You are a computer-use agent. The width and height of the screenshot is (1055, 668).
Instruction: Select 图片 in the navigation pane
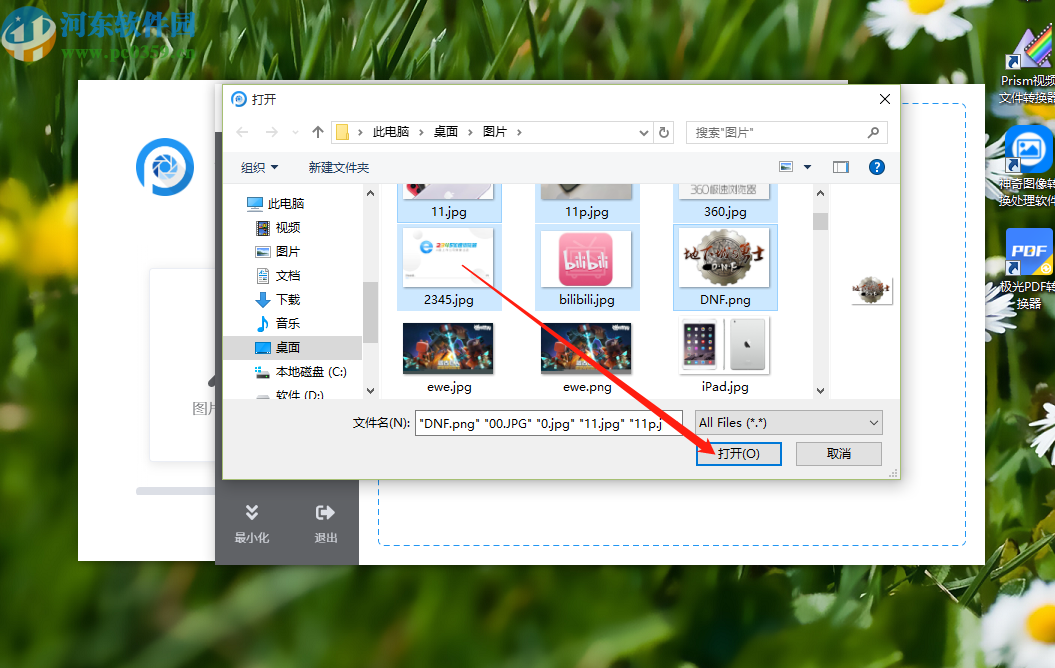pyautogui.click(x=278, y=252)
